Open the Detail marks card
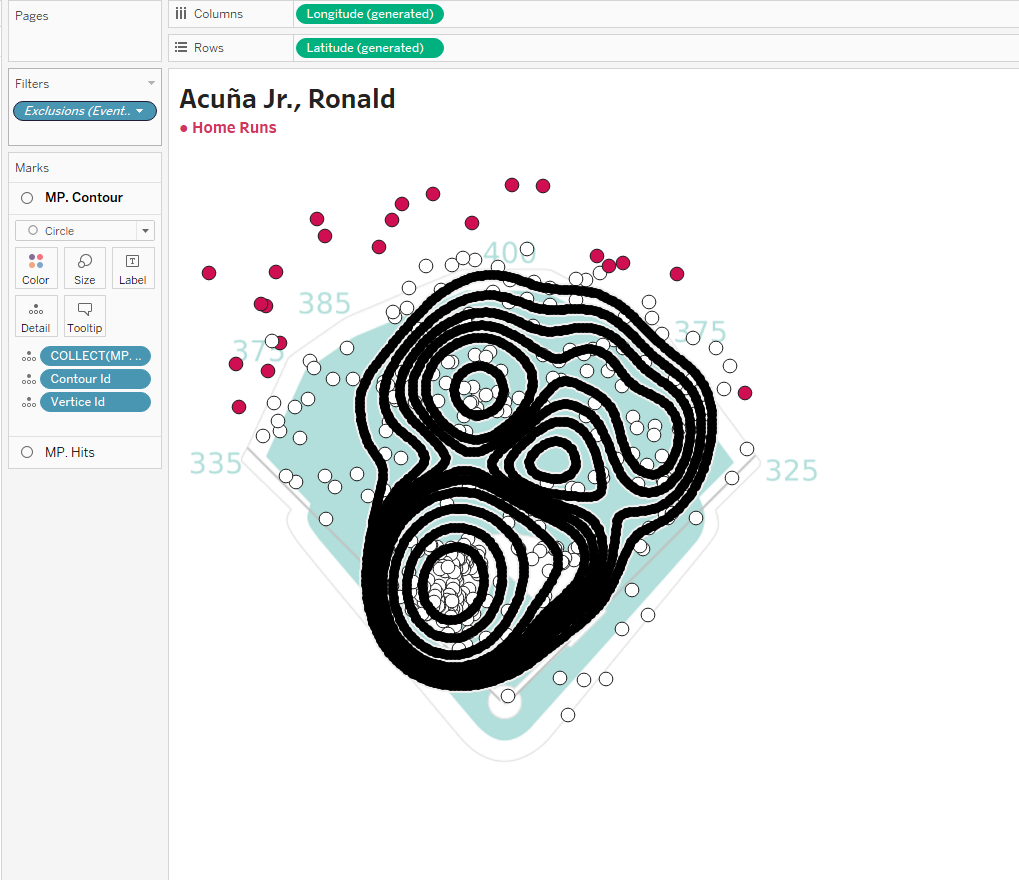Screen dimensions: 1019x880 [36, 316]
